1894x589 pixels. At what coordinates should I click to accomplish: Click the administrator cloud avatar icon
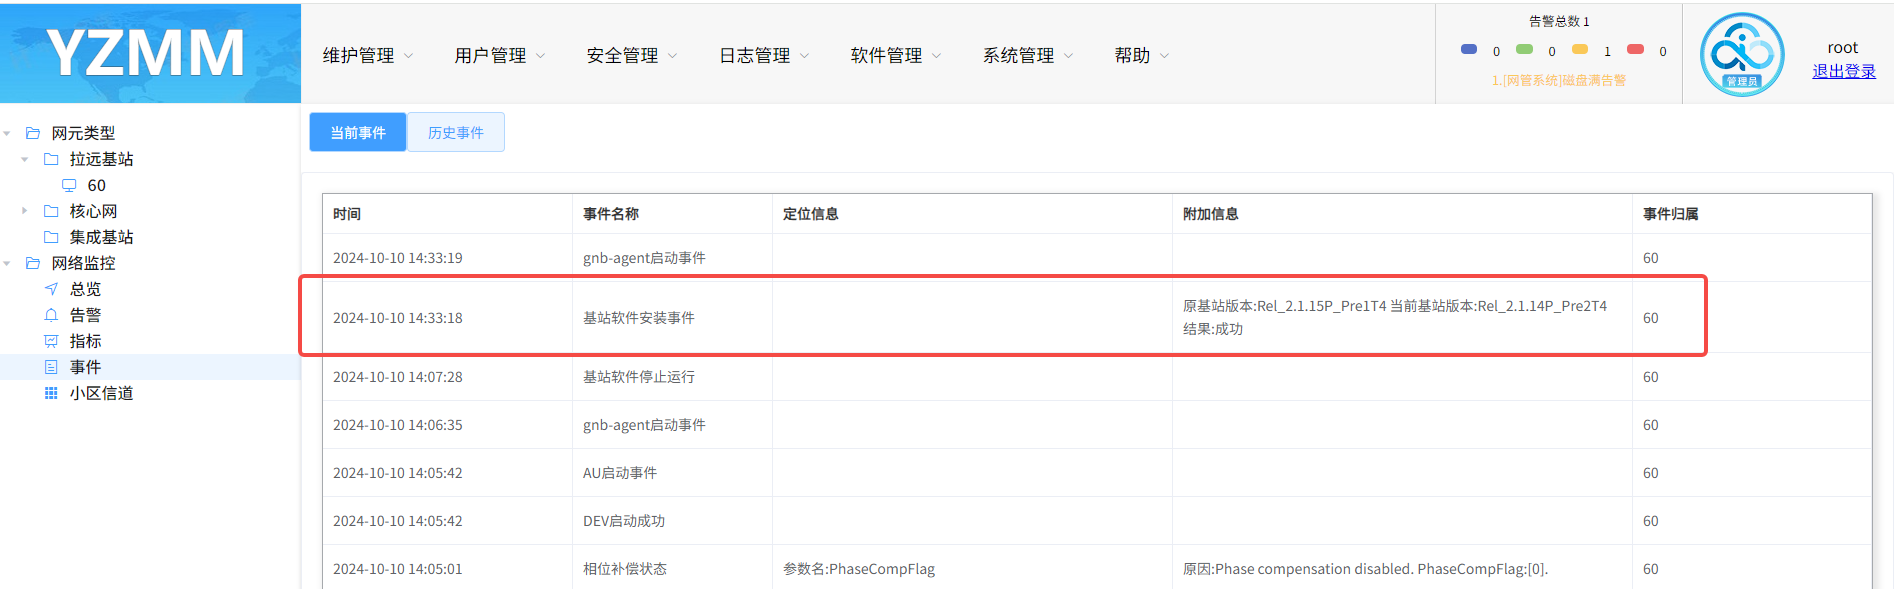coord(1742,54)
